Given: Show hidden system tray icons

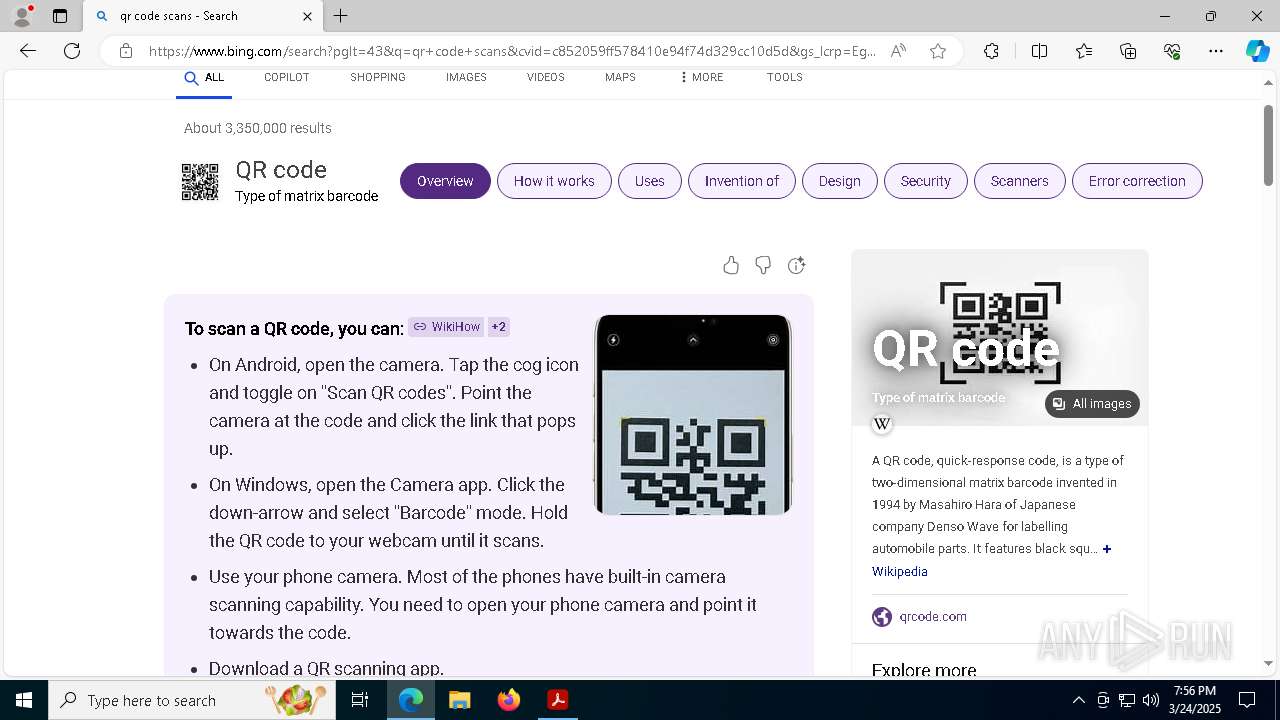Looking at the screenshot, I should pyautogui.click(x=1078, y=700).
